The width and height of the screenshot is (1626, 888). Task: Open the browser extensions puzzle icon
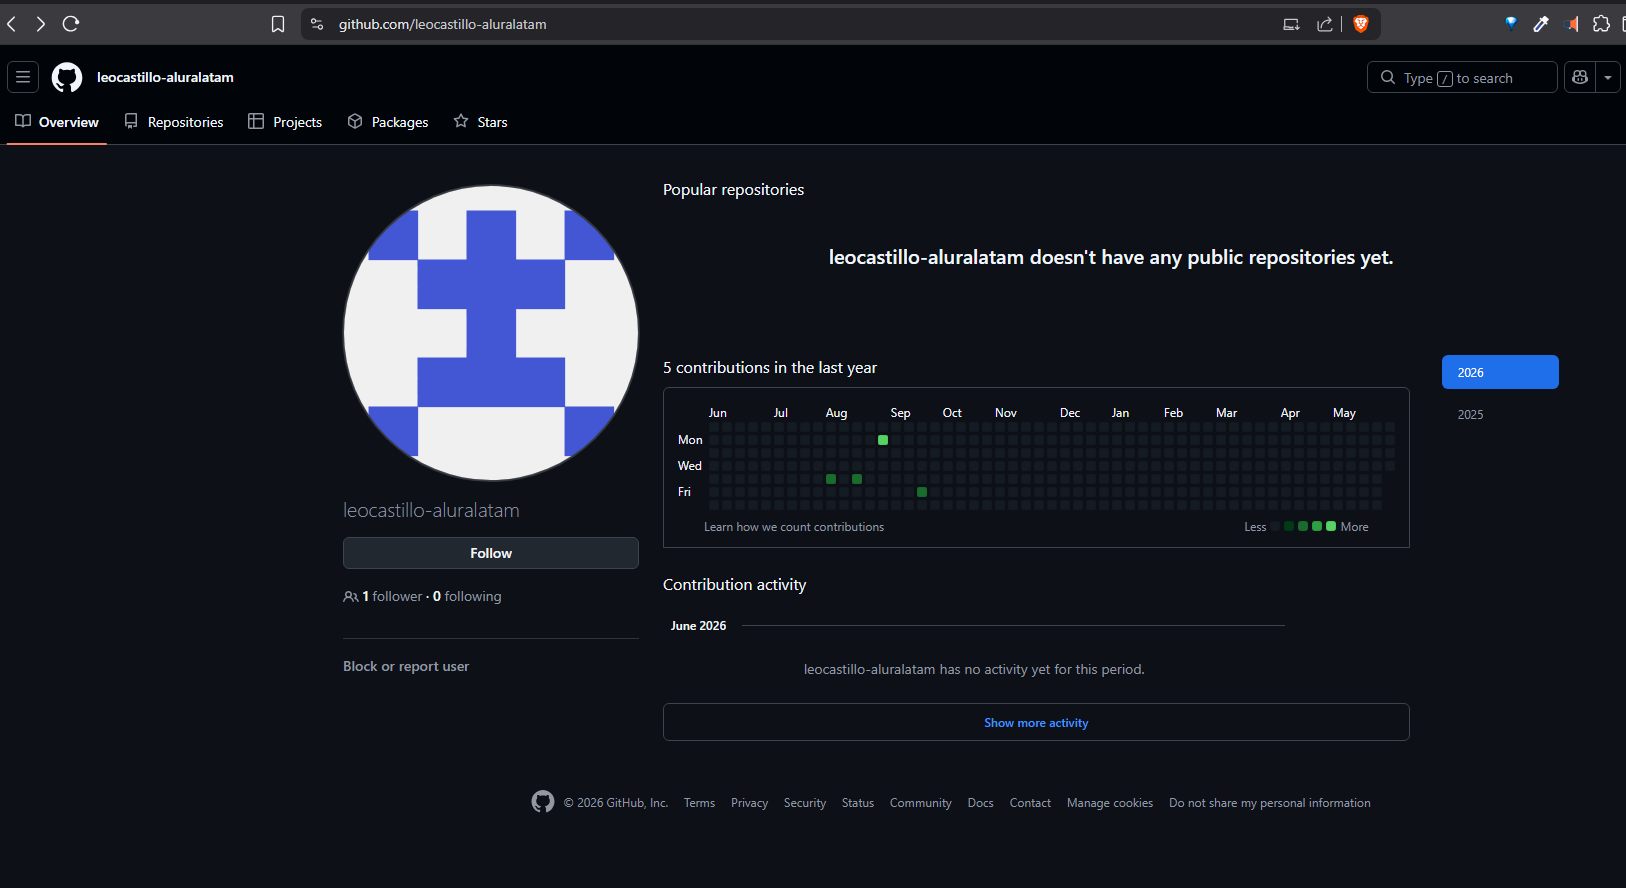point(1601,24)
